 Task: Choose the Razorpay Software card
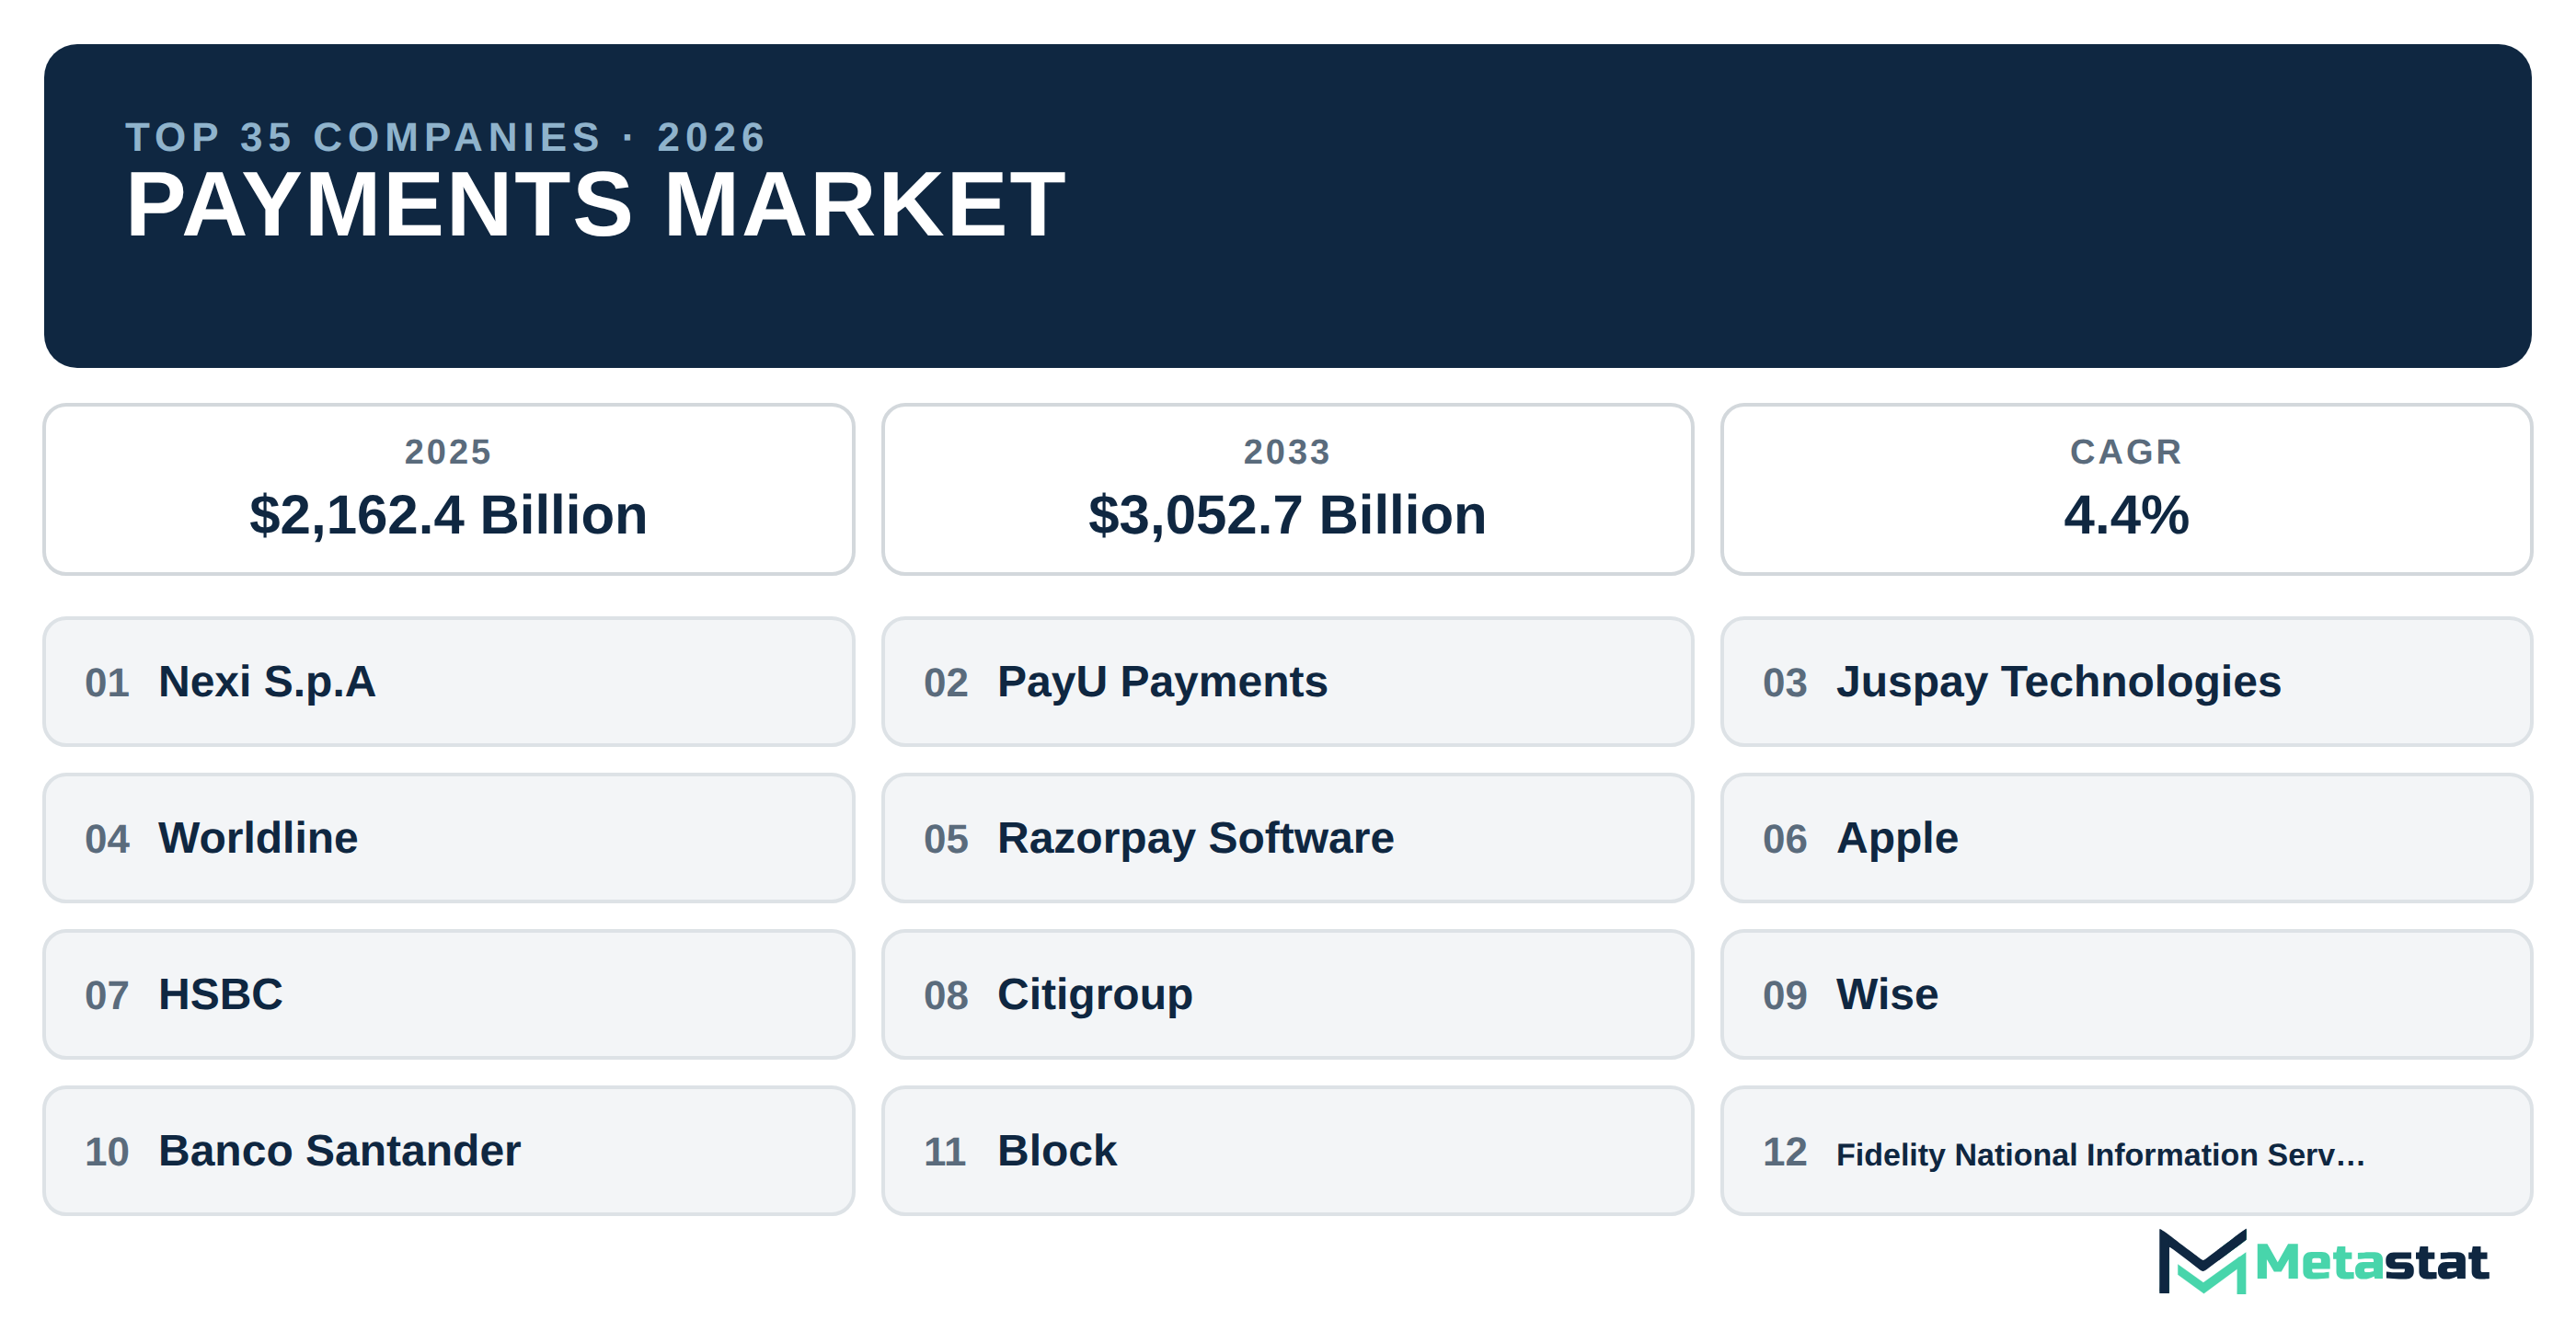pyautogui.click(x=1287, y=838)
